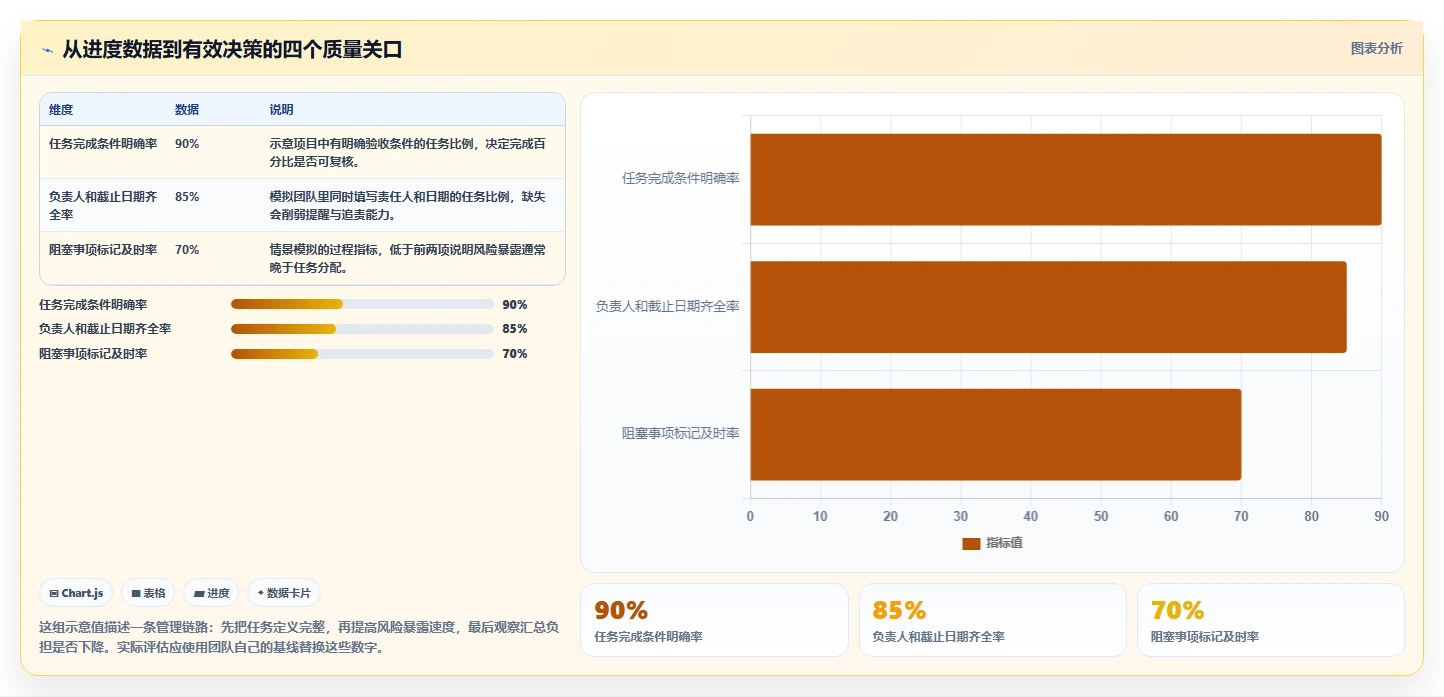Screen dimensions: 1444x697
Task: Click the 30 tick on the chart x-axis
Action: tap(961, 517)
